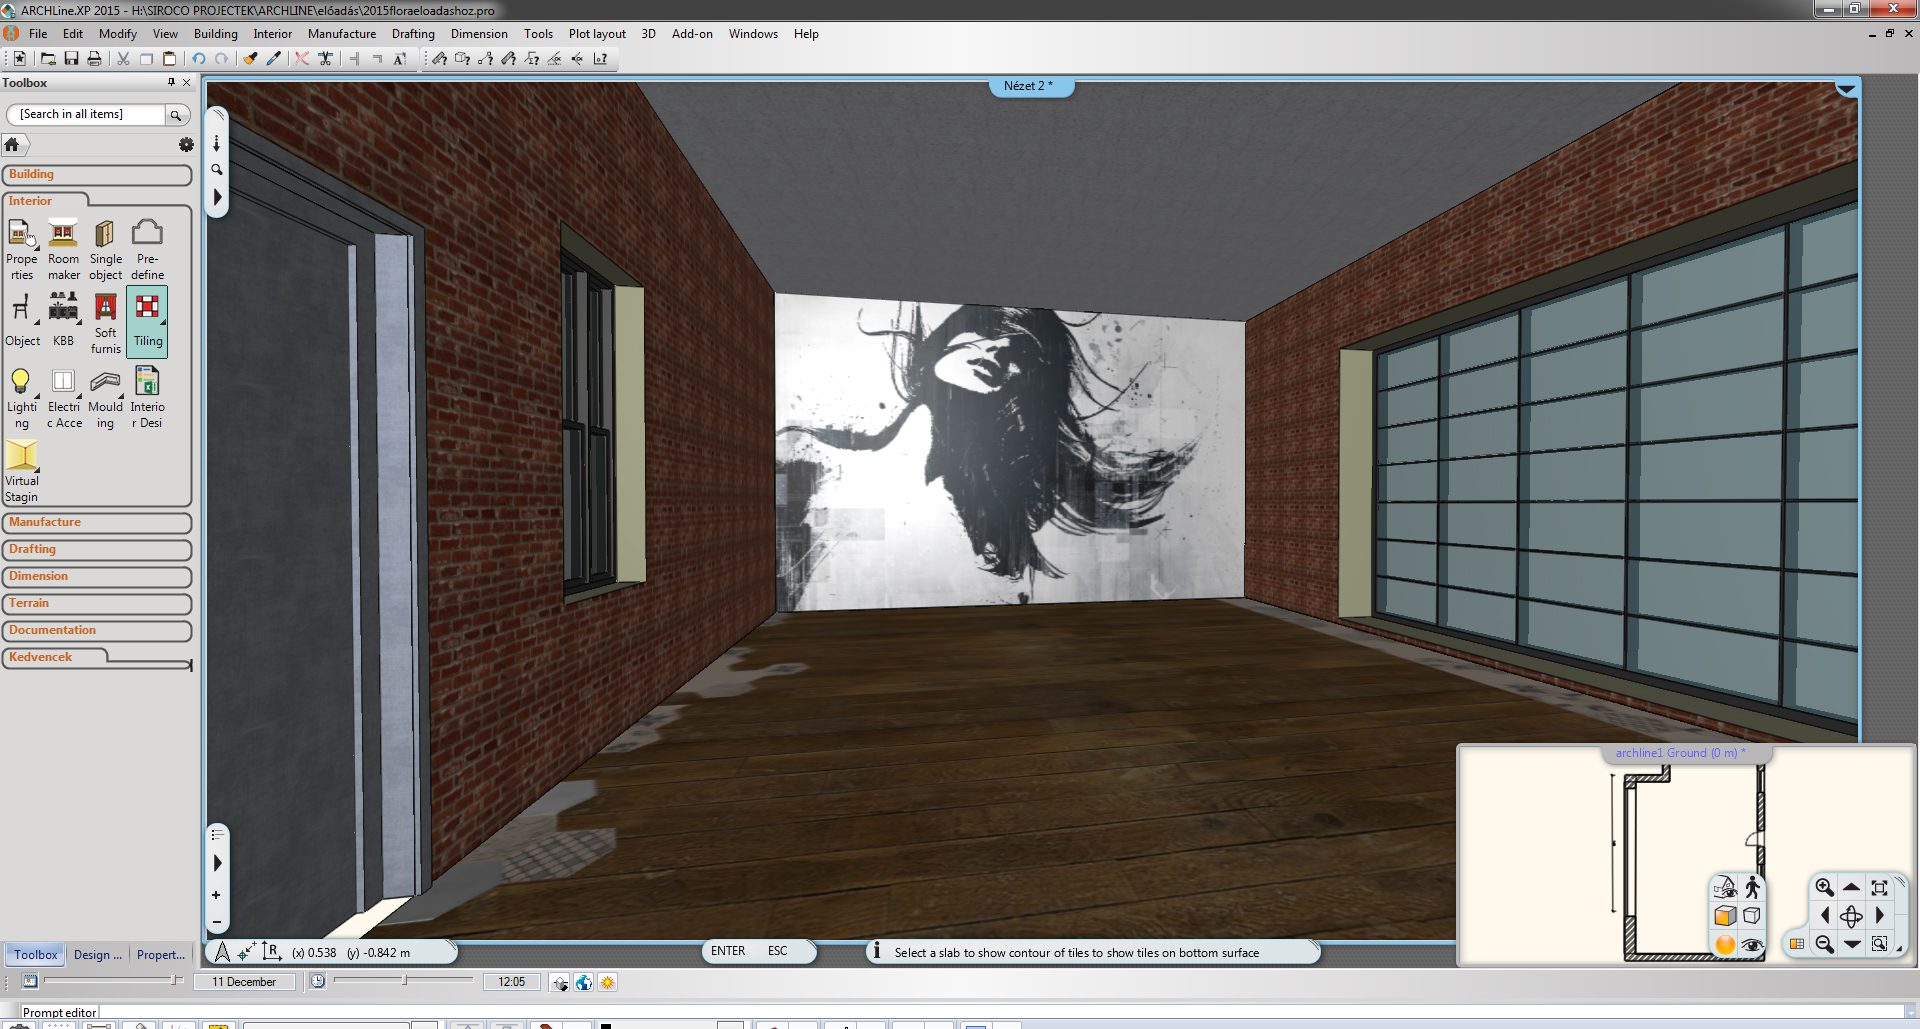
Task: Open the Interior menu
Action: [272, 34]
